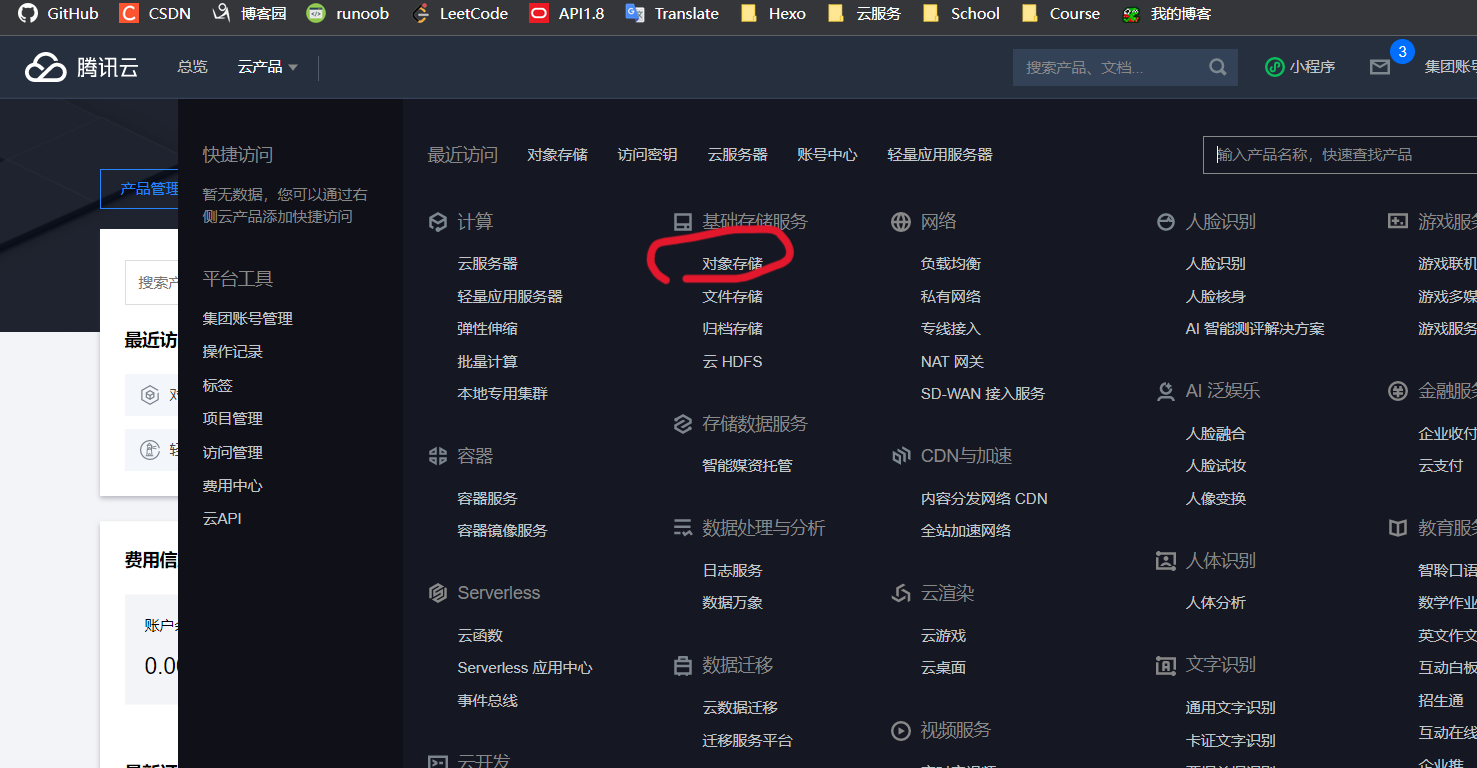1477x768 pixels.
Task: Open 内容分发网络 CDN
Action: click(x=984, y=499)
